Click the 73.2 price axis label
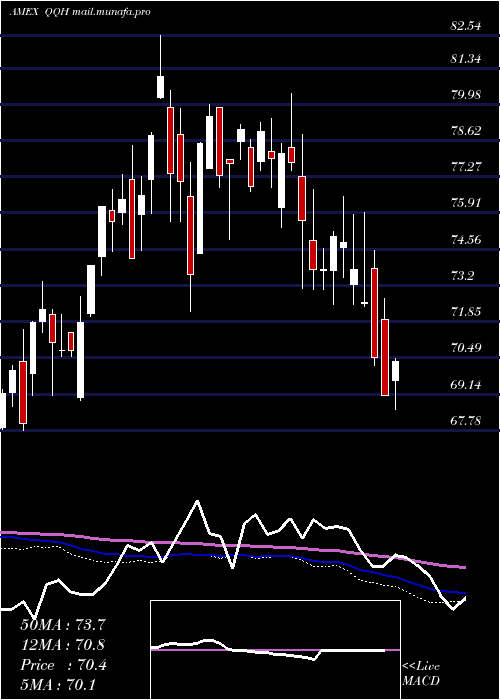Image resolution: width=500 pixels, height=700 pixels. coord(462,276)
